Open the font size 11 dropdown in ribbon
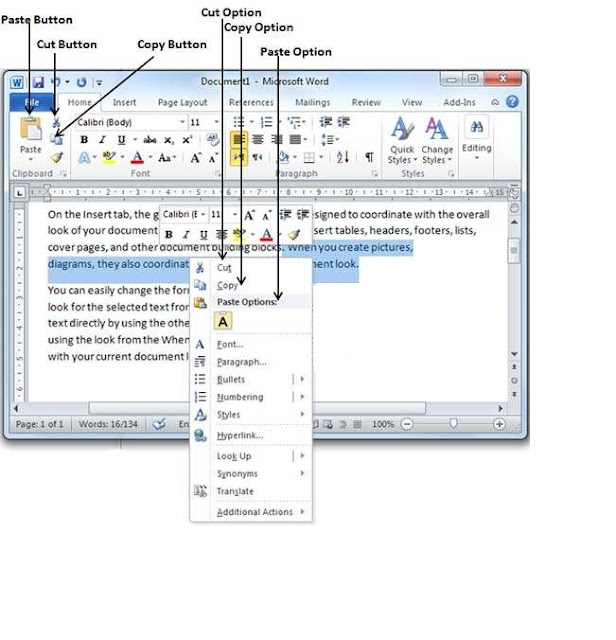 tap(216, 122)
